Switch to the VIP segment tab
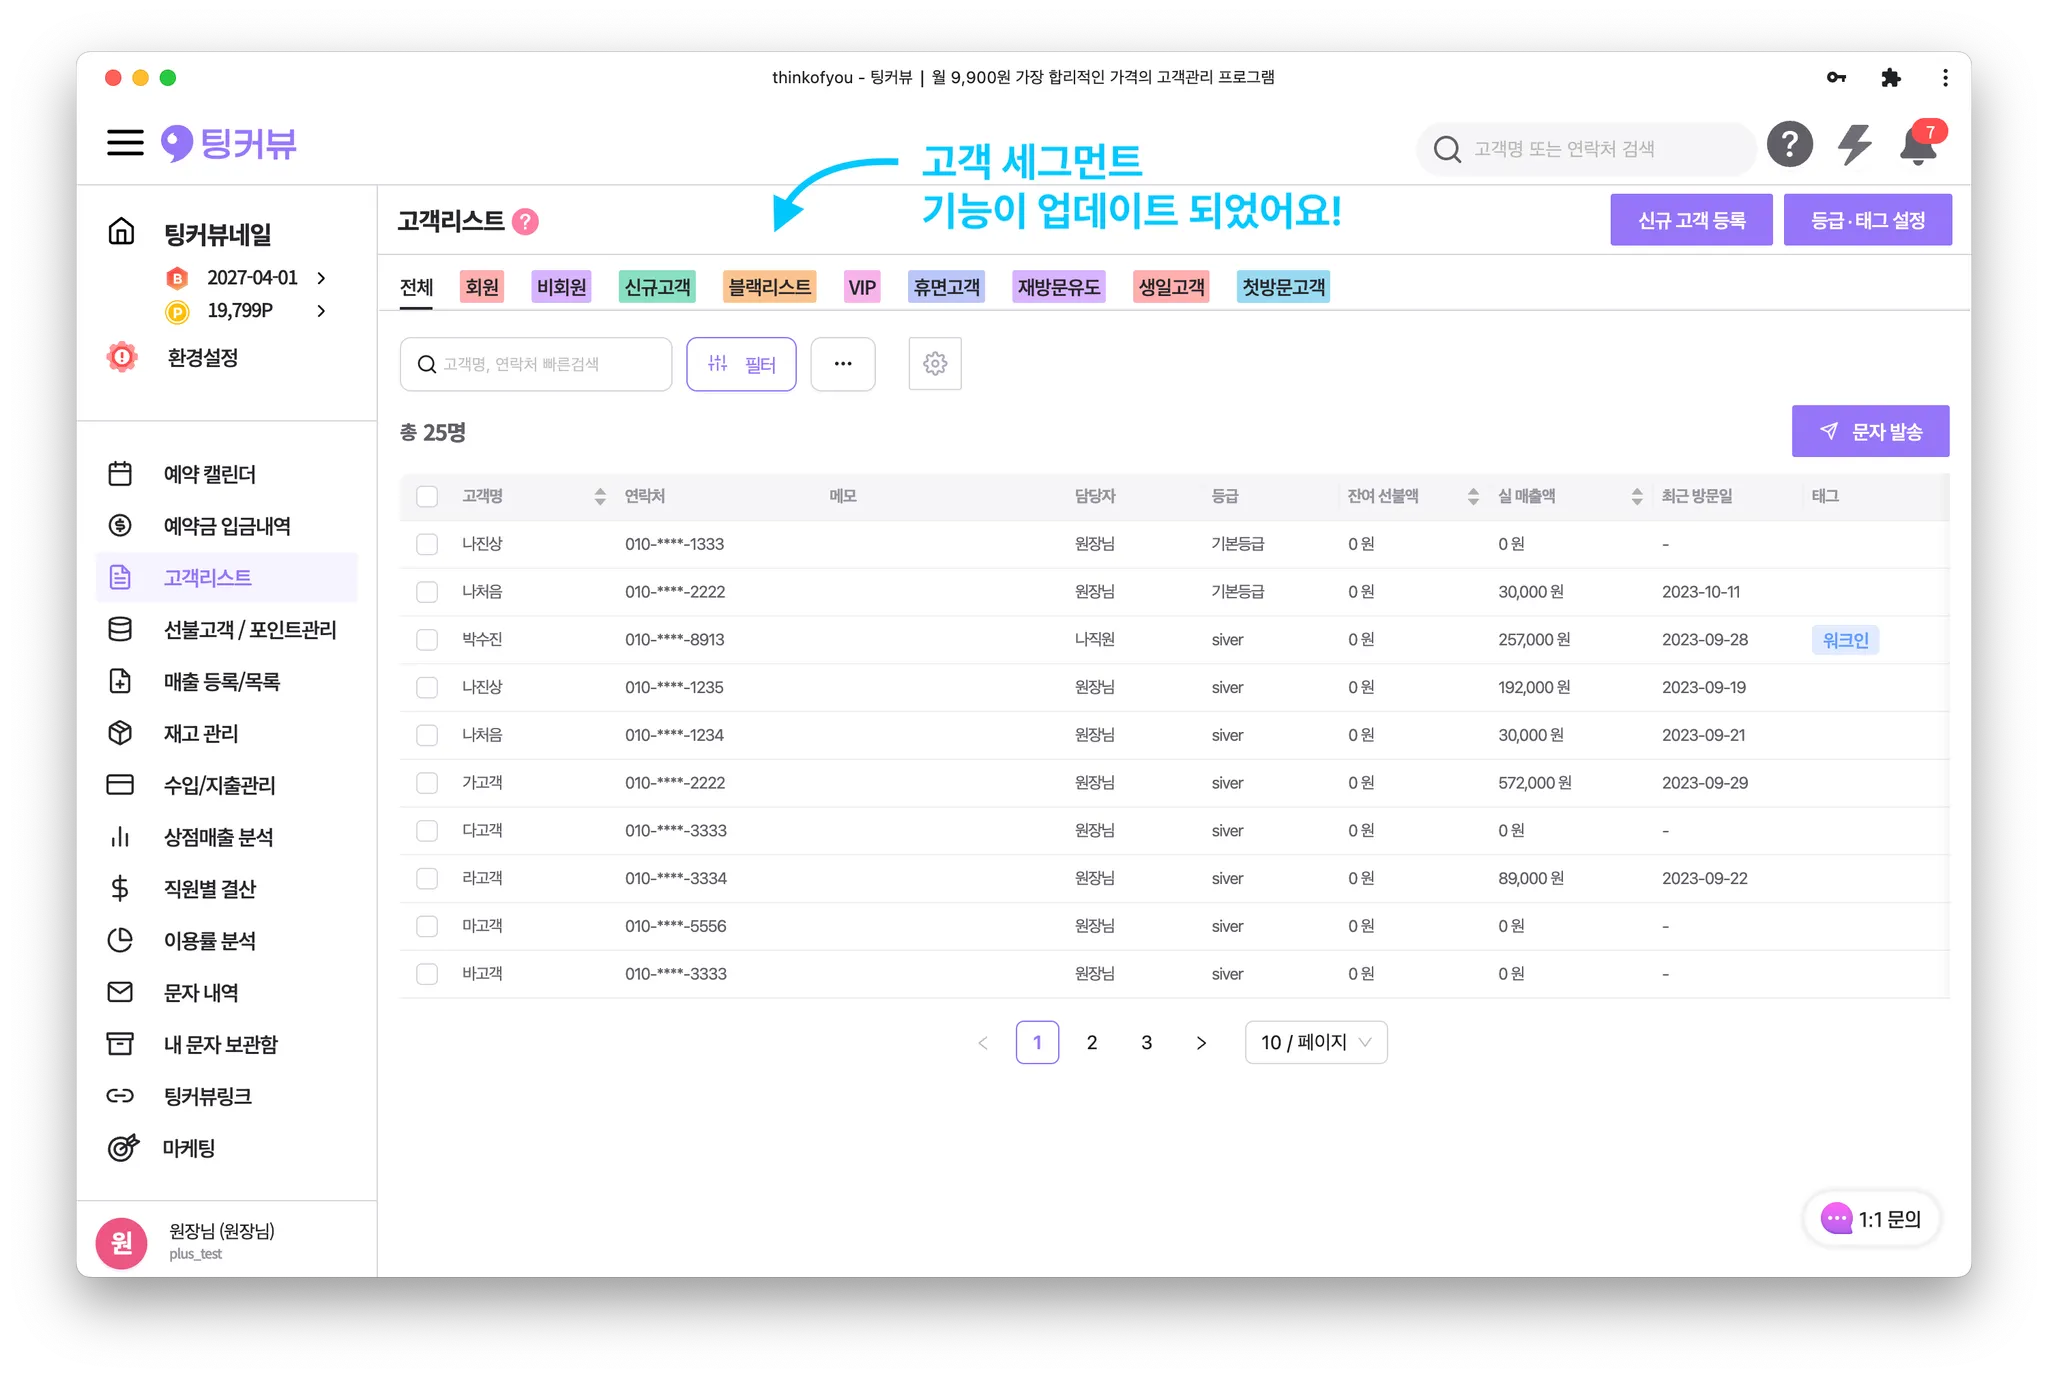The width and height of the screenshot is (2048, 1378). coord(862,287)
